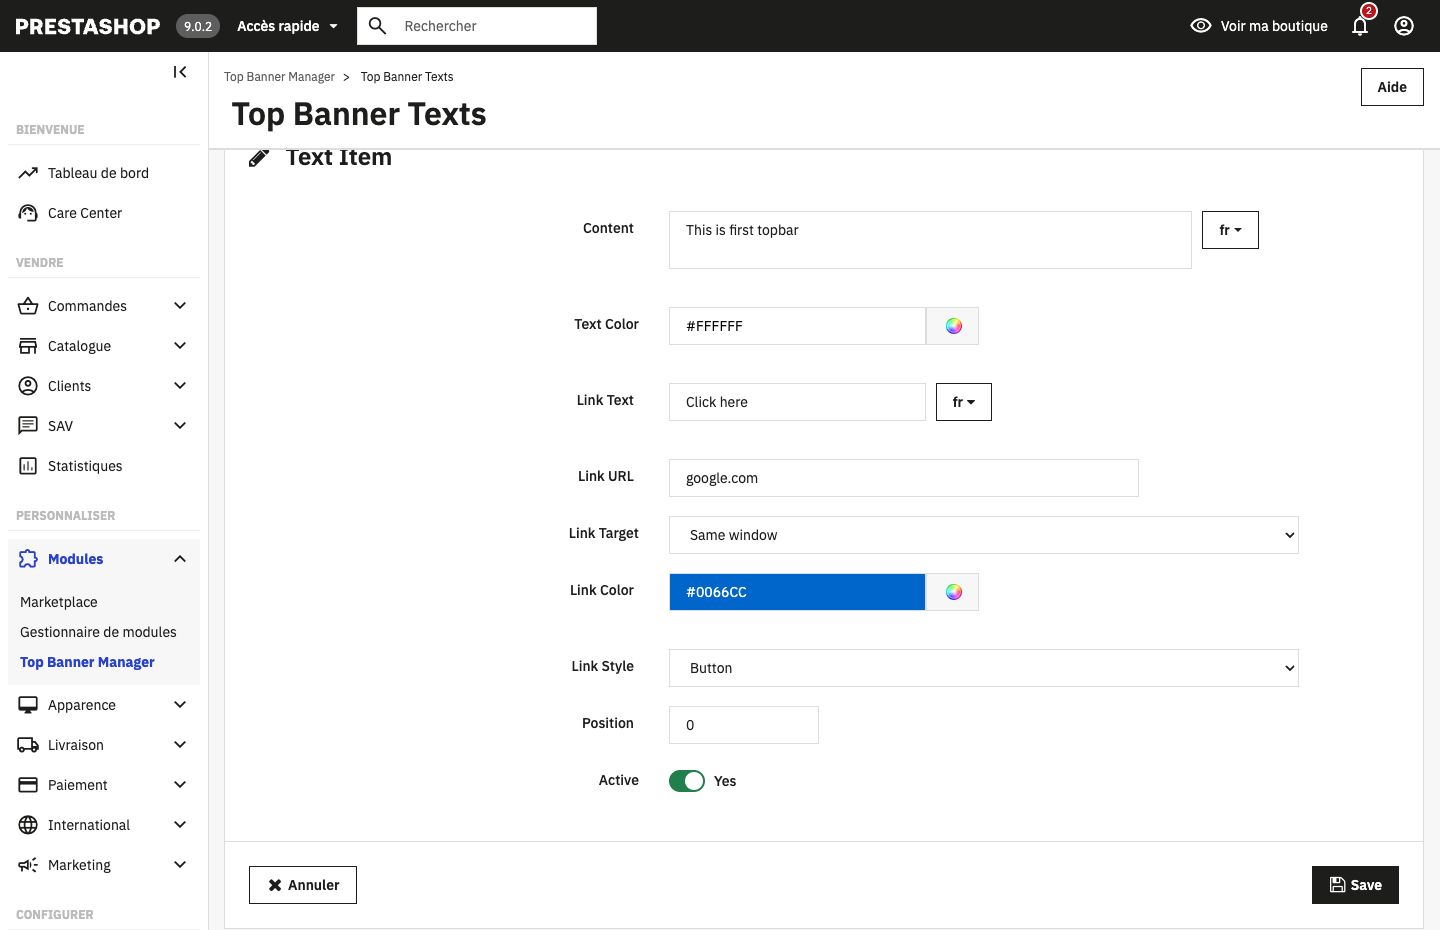Viewport: 1440px width, 930px height.
Task: Go to Tableau de bord
Action: click(98, 173)
